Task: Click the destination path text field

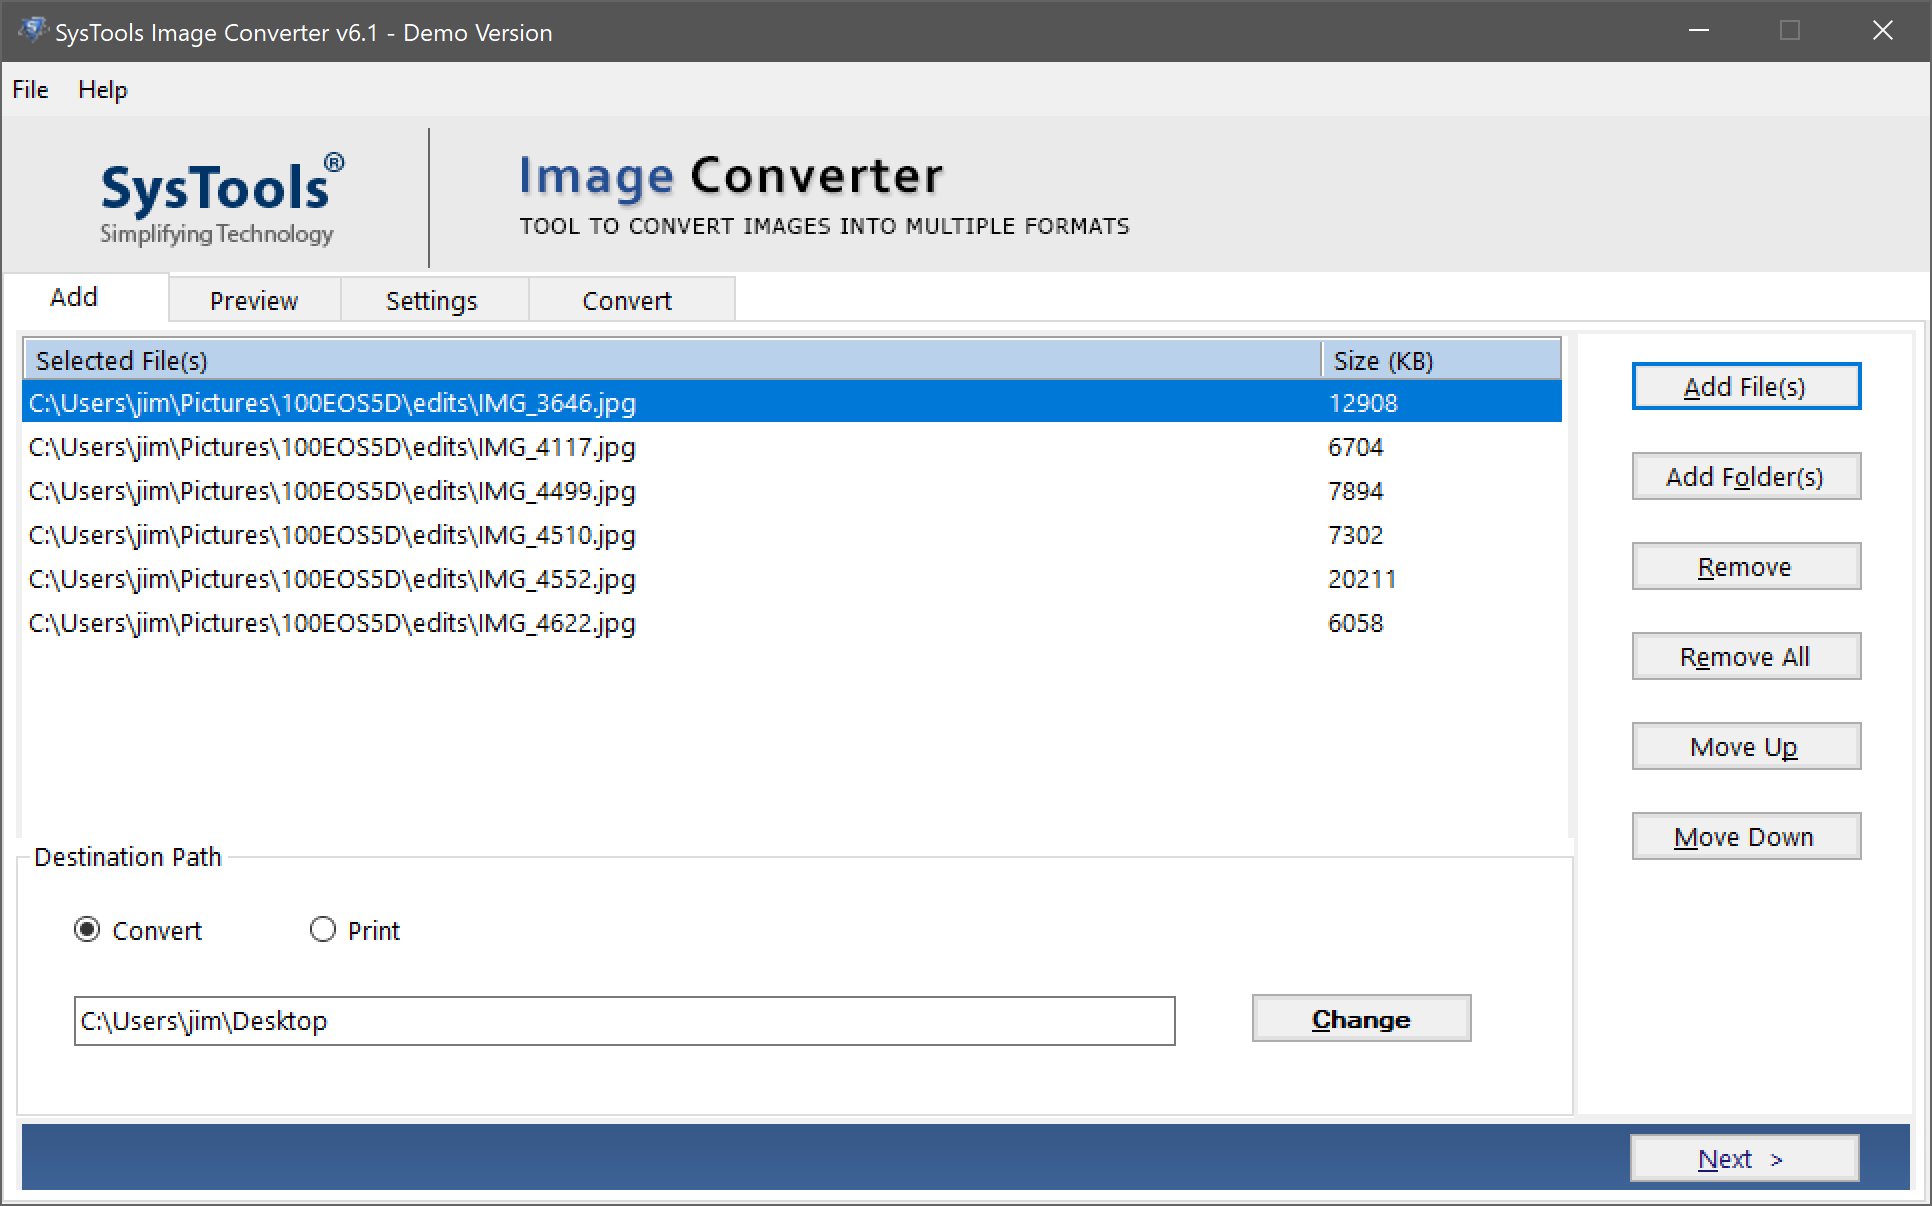Action: coord(624,1021)
